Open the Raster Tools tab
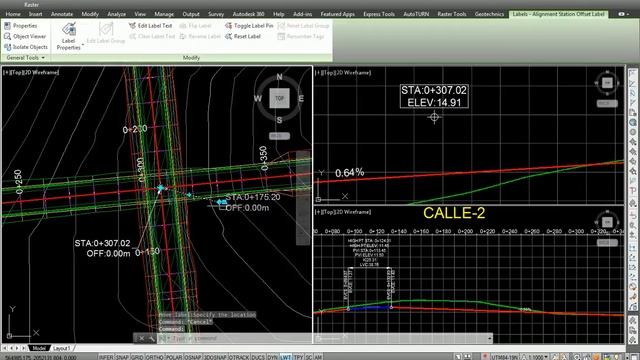 (x=452, y=14)
